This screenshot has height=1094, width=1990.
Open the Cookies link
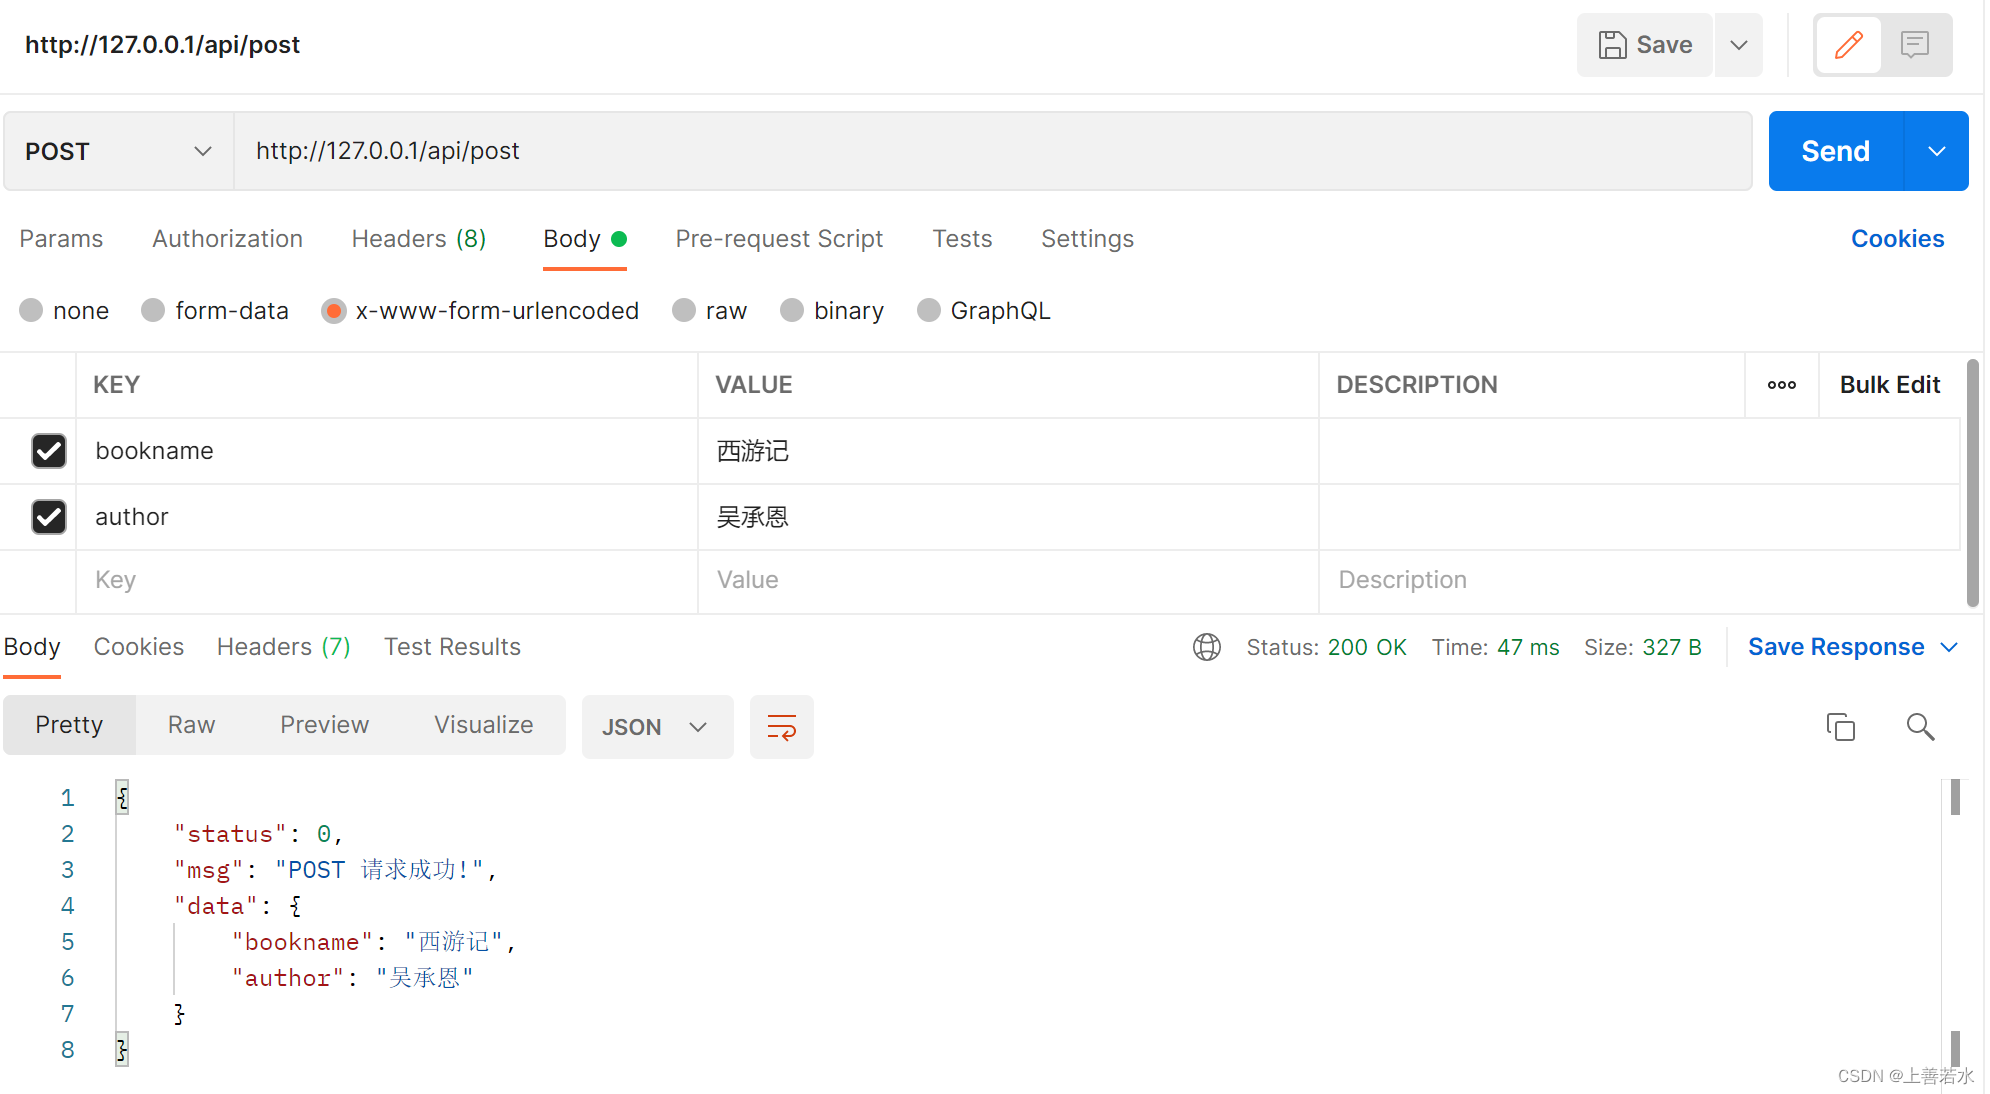click(x=1897, y=239)
